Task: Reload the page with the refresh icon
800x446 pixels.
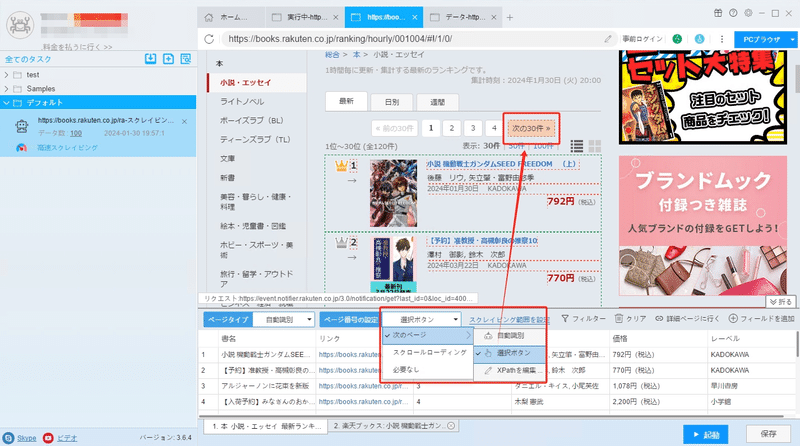Action: click(x=209, y=39)
